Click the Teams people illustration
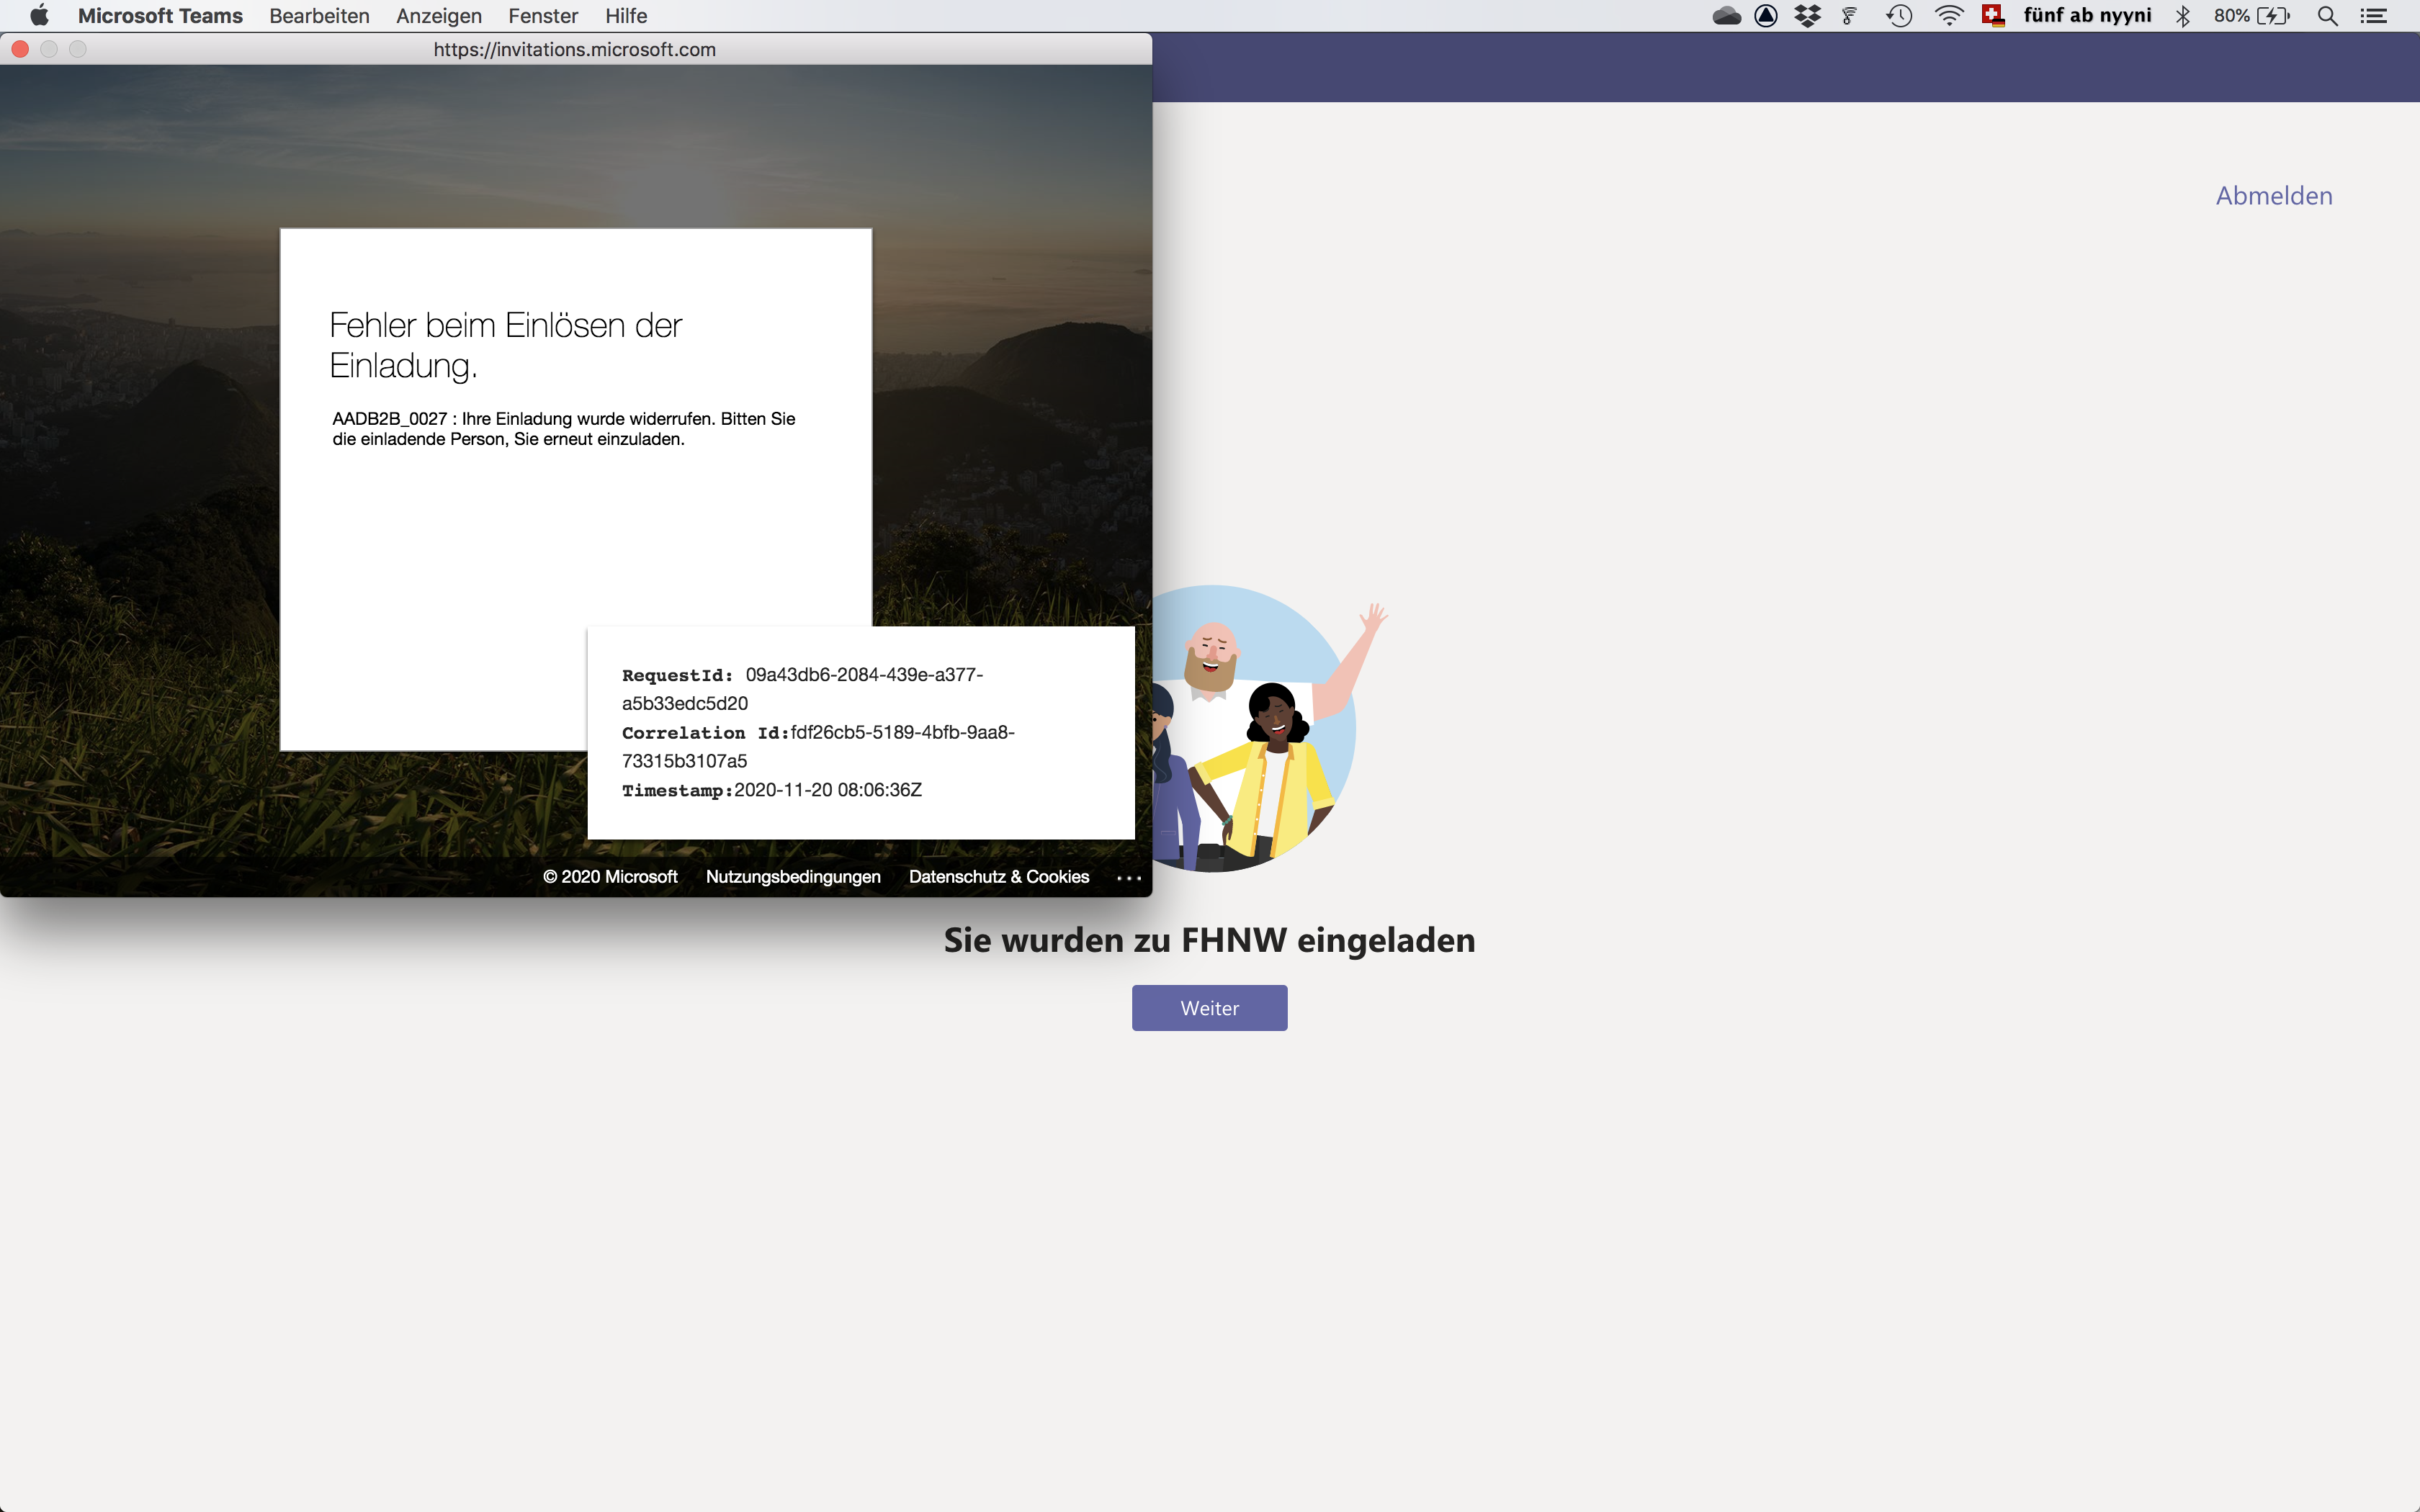 coord(1270,728)
